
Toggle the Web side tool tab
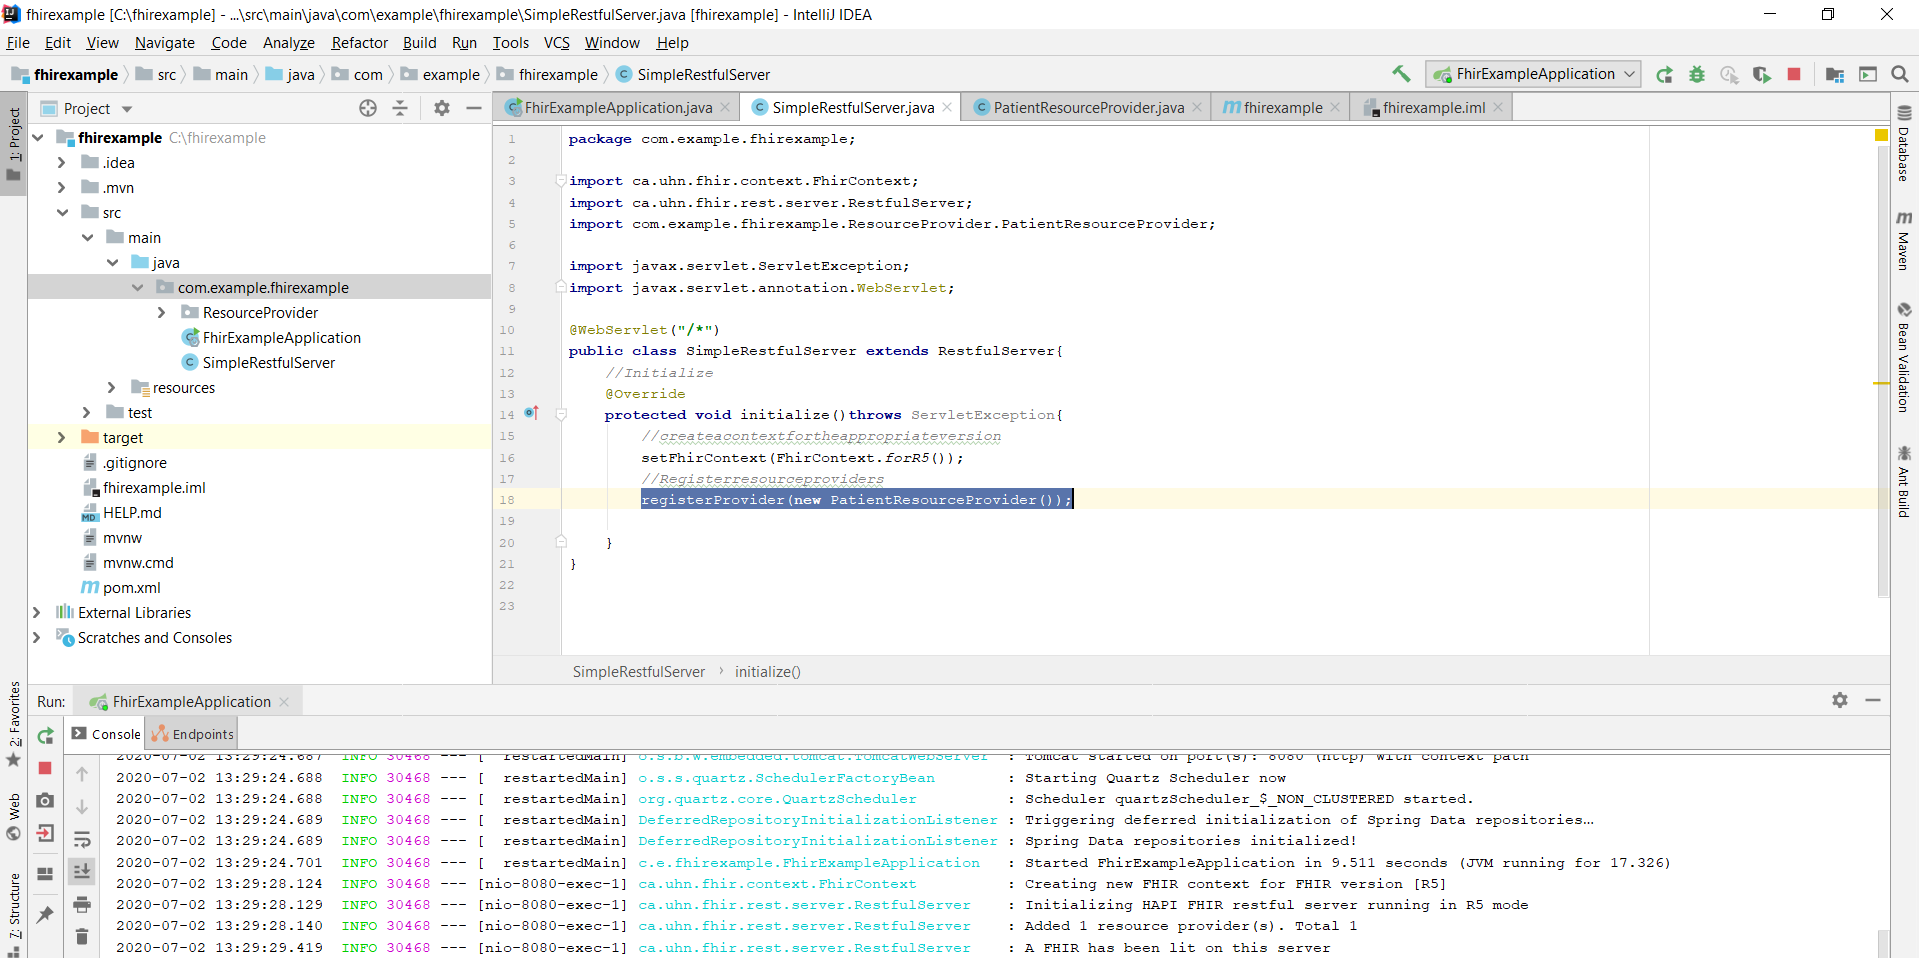14,817
